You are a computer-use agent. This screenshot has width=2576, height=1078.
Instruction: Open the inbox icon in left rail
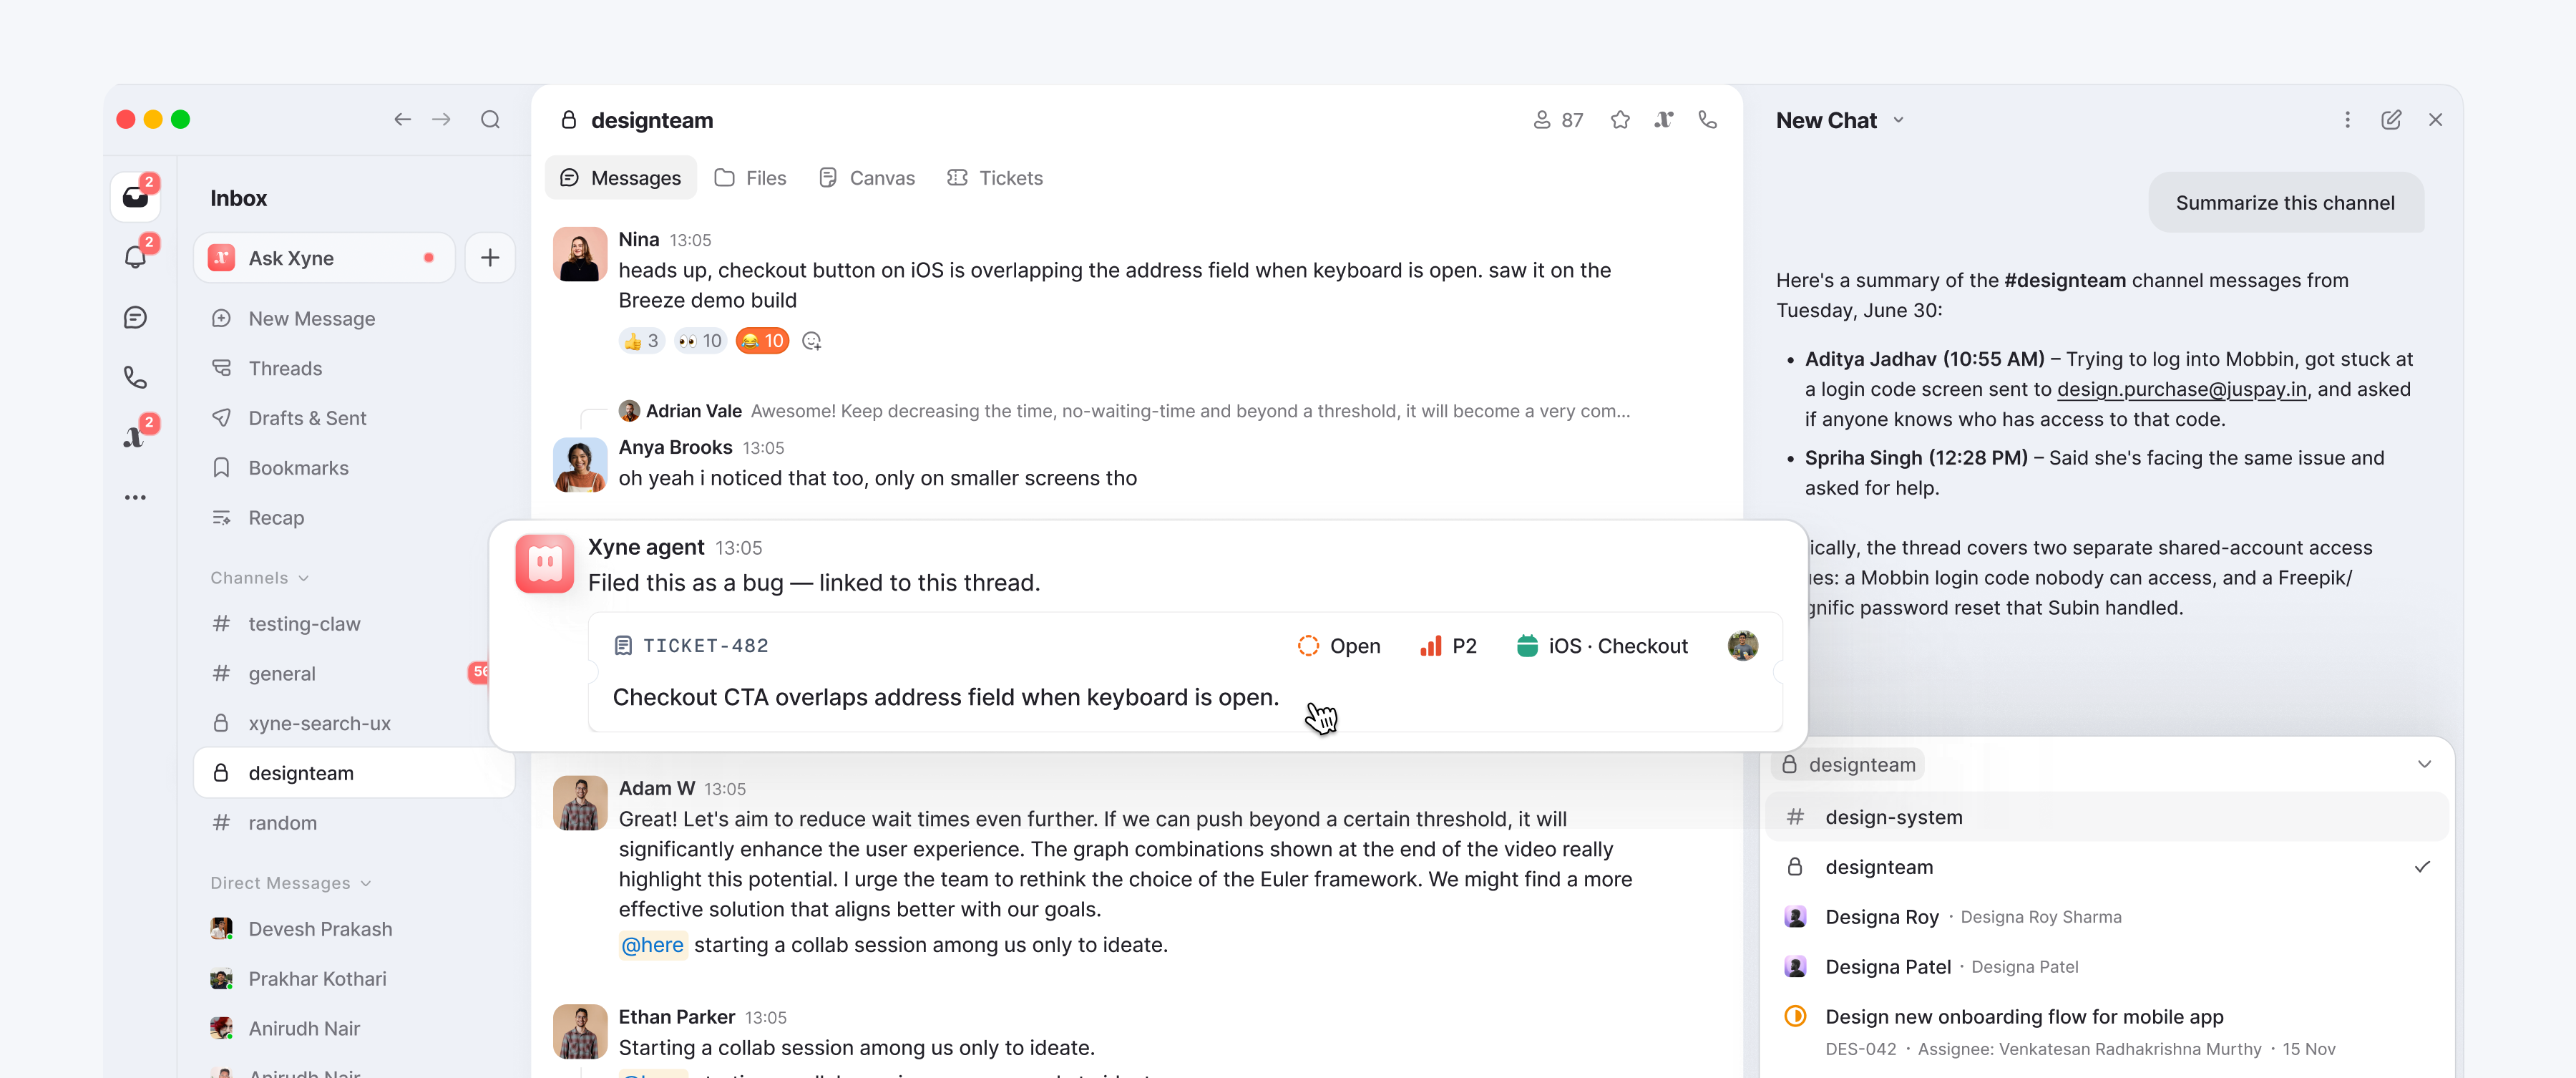[x=135, y=197]
